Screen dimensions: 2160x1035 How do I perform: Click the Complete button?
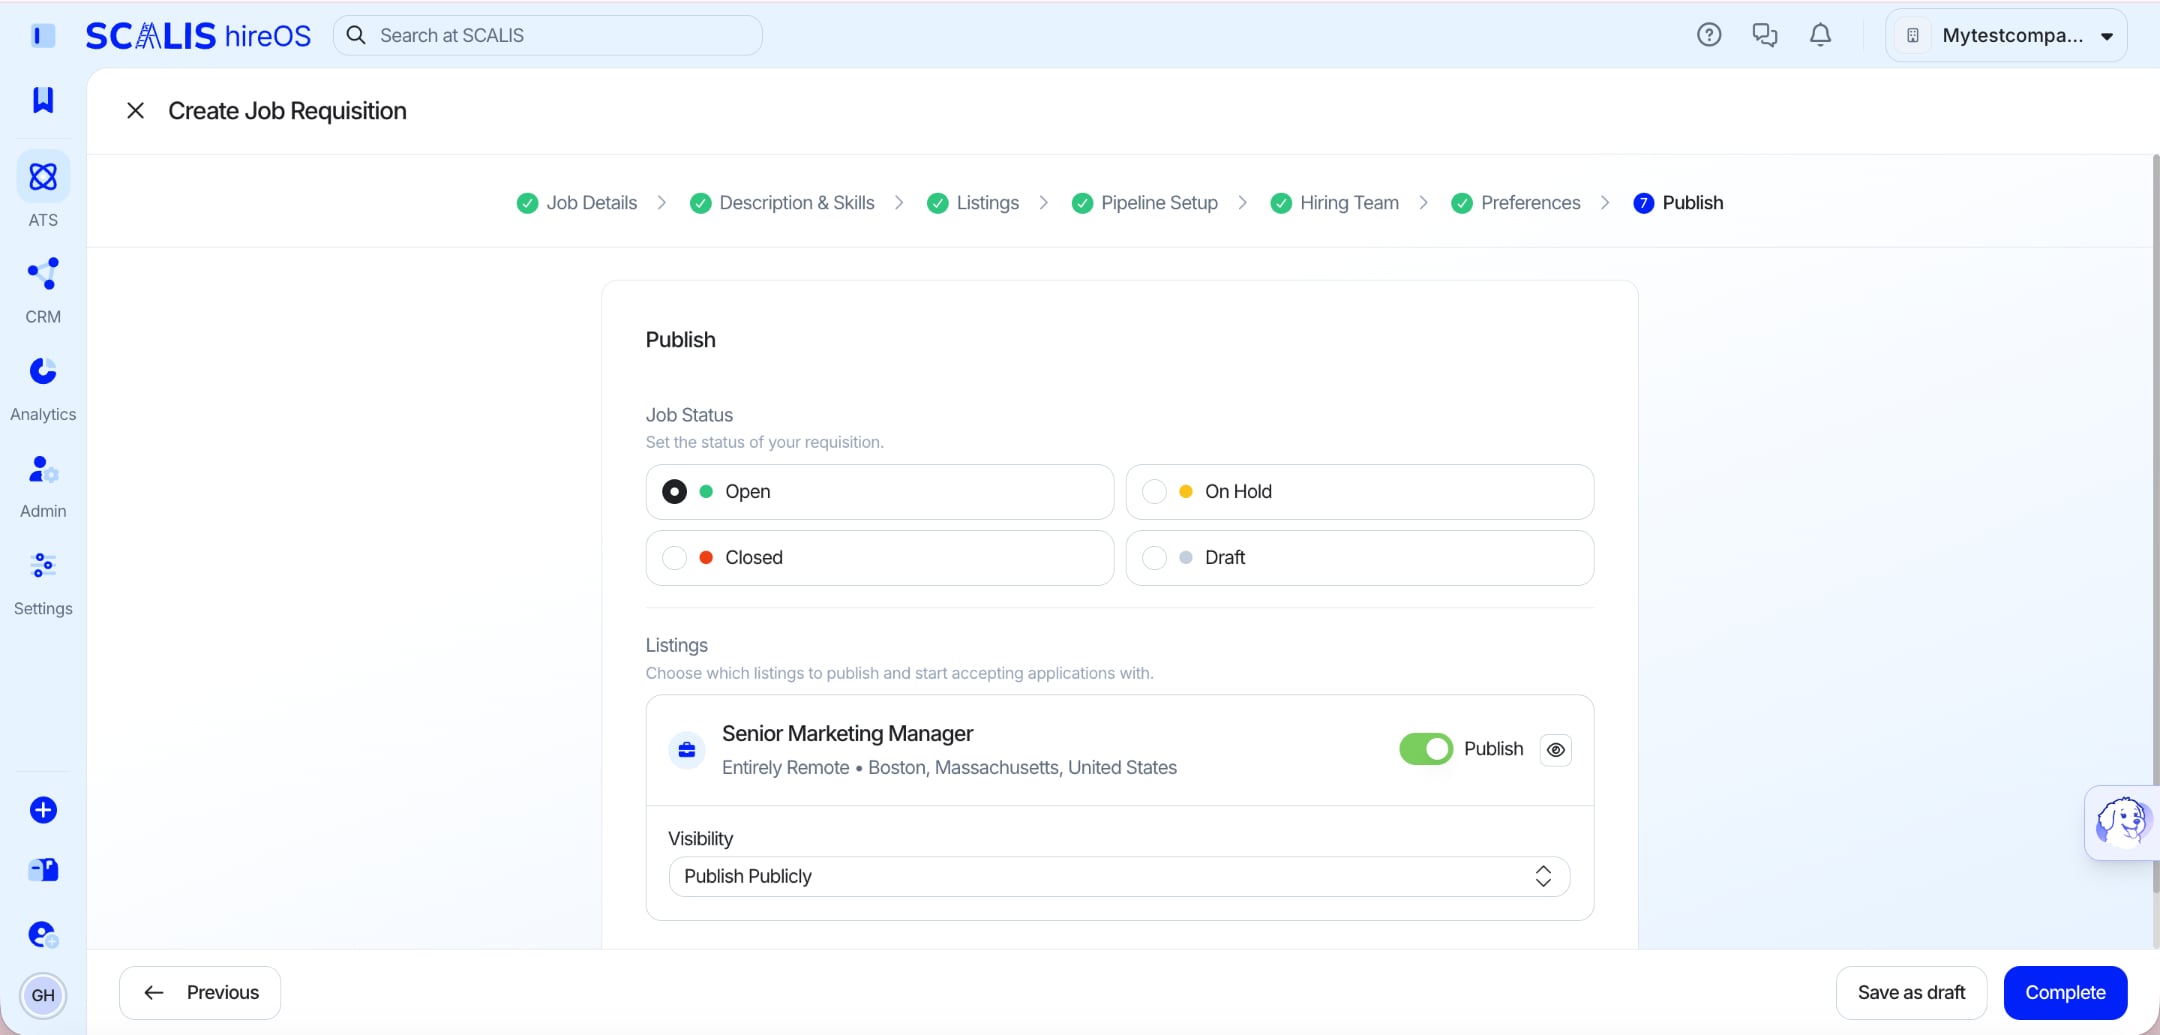click(2065, 993)
